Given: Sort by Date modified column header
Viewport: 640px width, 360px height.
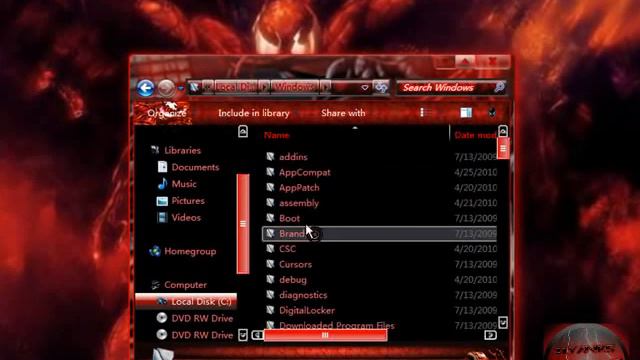Looking at the screenshot, I should click(x=475, y=135).
